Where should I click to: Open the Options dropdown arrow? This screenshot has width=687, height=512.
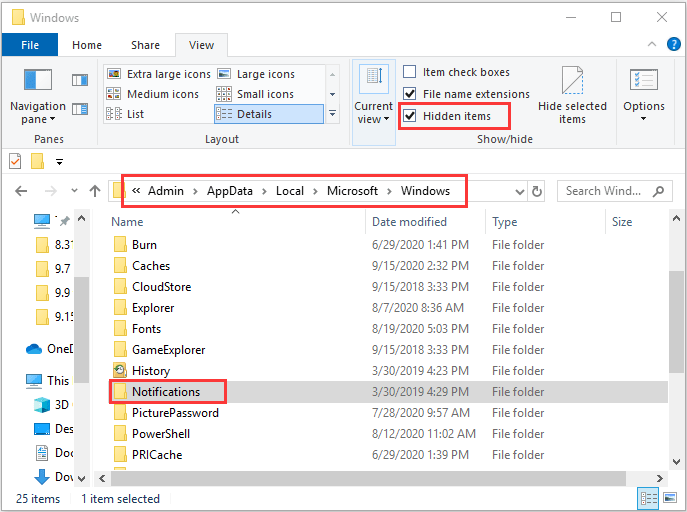(643, 119)
